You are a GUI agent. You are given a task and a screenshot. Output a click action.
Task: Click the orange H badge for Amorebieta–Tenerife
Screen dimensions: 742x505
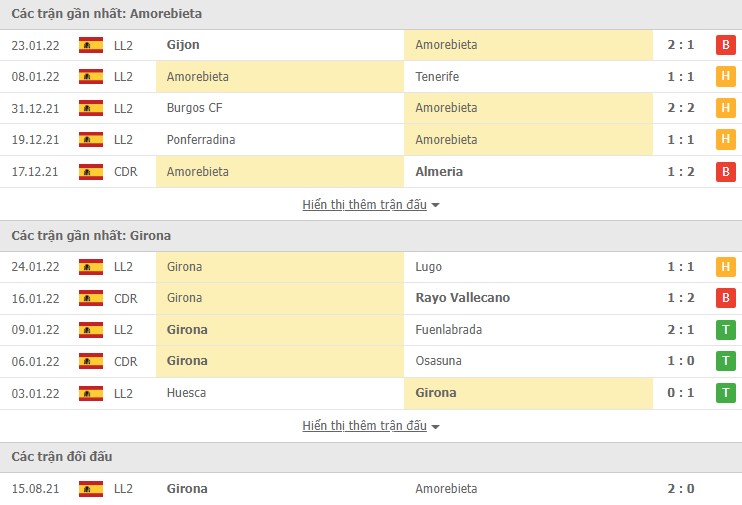pos(725,77)
